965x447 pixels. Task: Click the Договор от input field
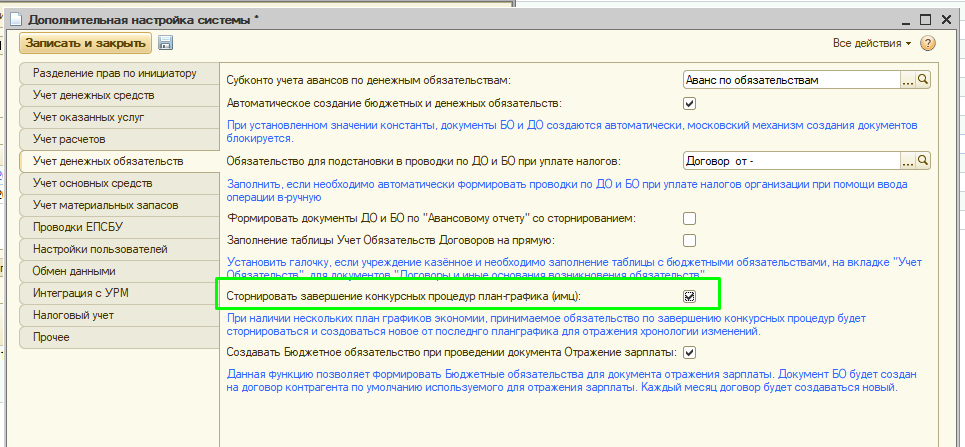point(790,161)
